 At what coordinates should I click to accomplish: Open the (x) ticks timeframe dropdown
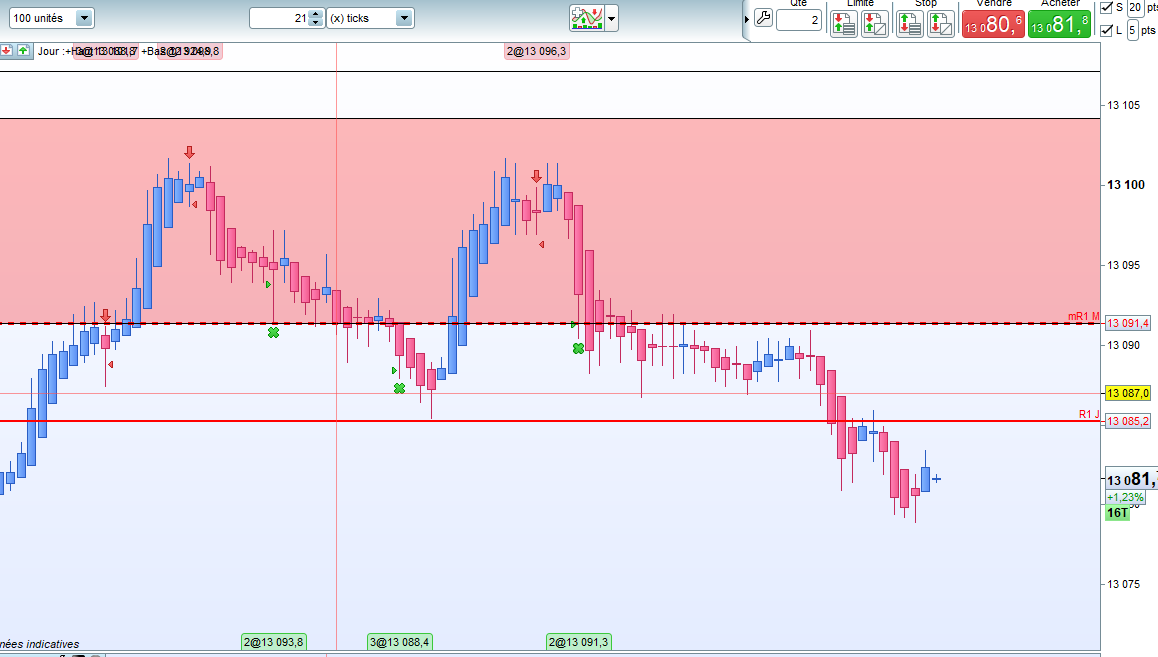[x=370, y=18]
